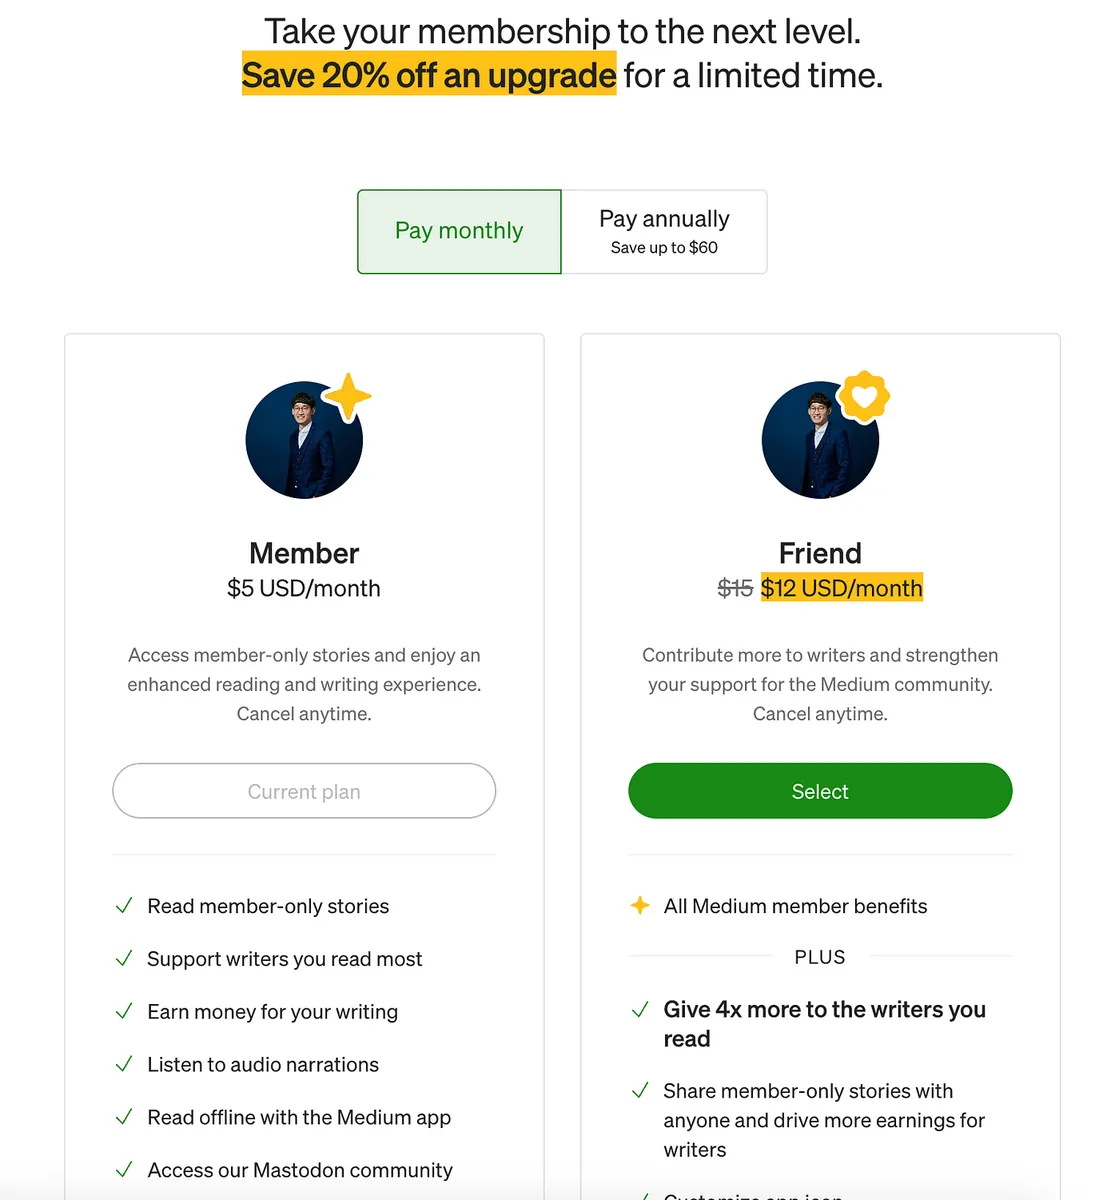Click the yellow star badge on Member avatar
This screenshot has width=1119, height=1200.
click(348, 397)
